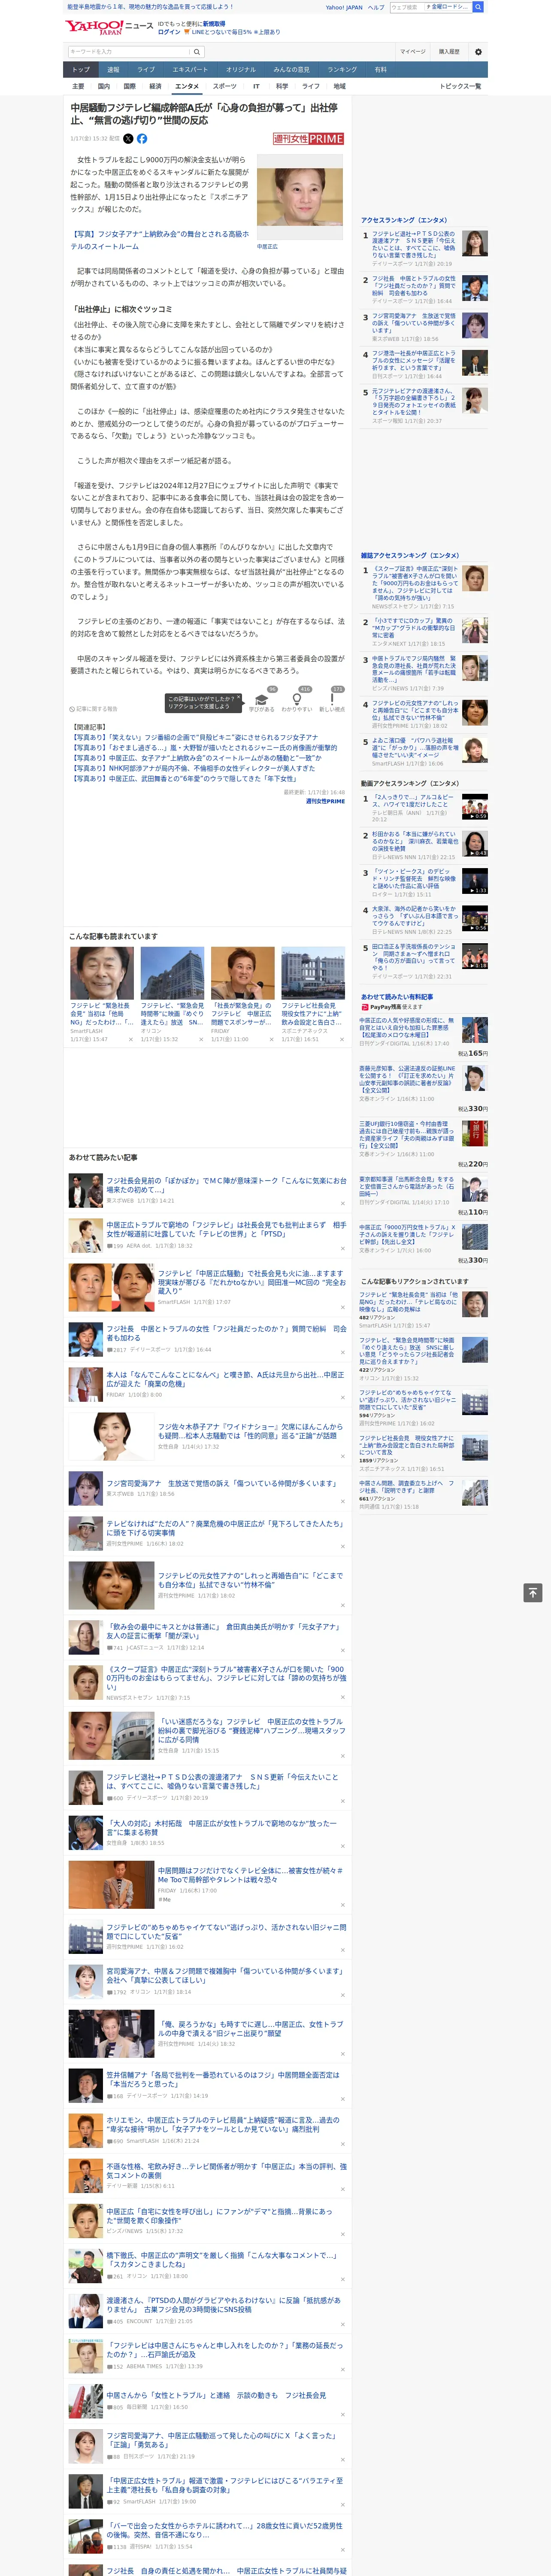Click the back-to-top arrow button

[533, 1592]
